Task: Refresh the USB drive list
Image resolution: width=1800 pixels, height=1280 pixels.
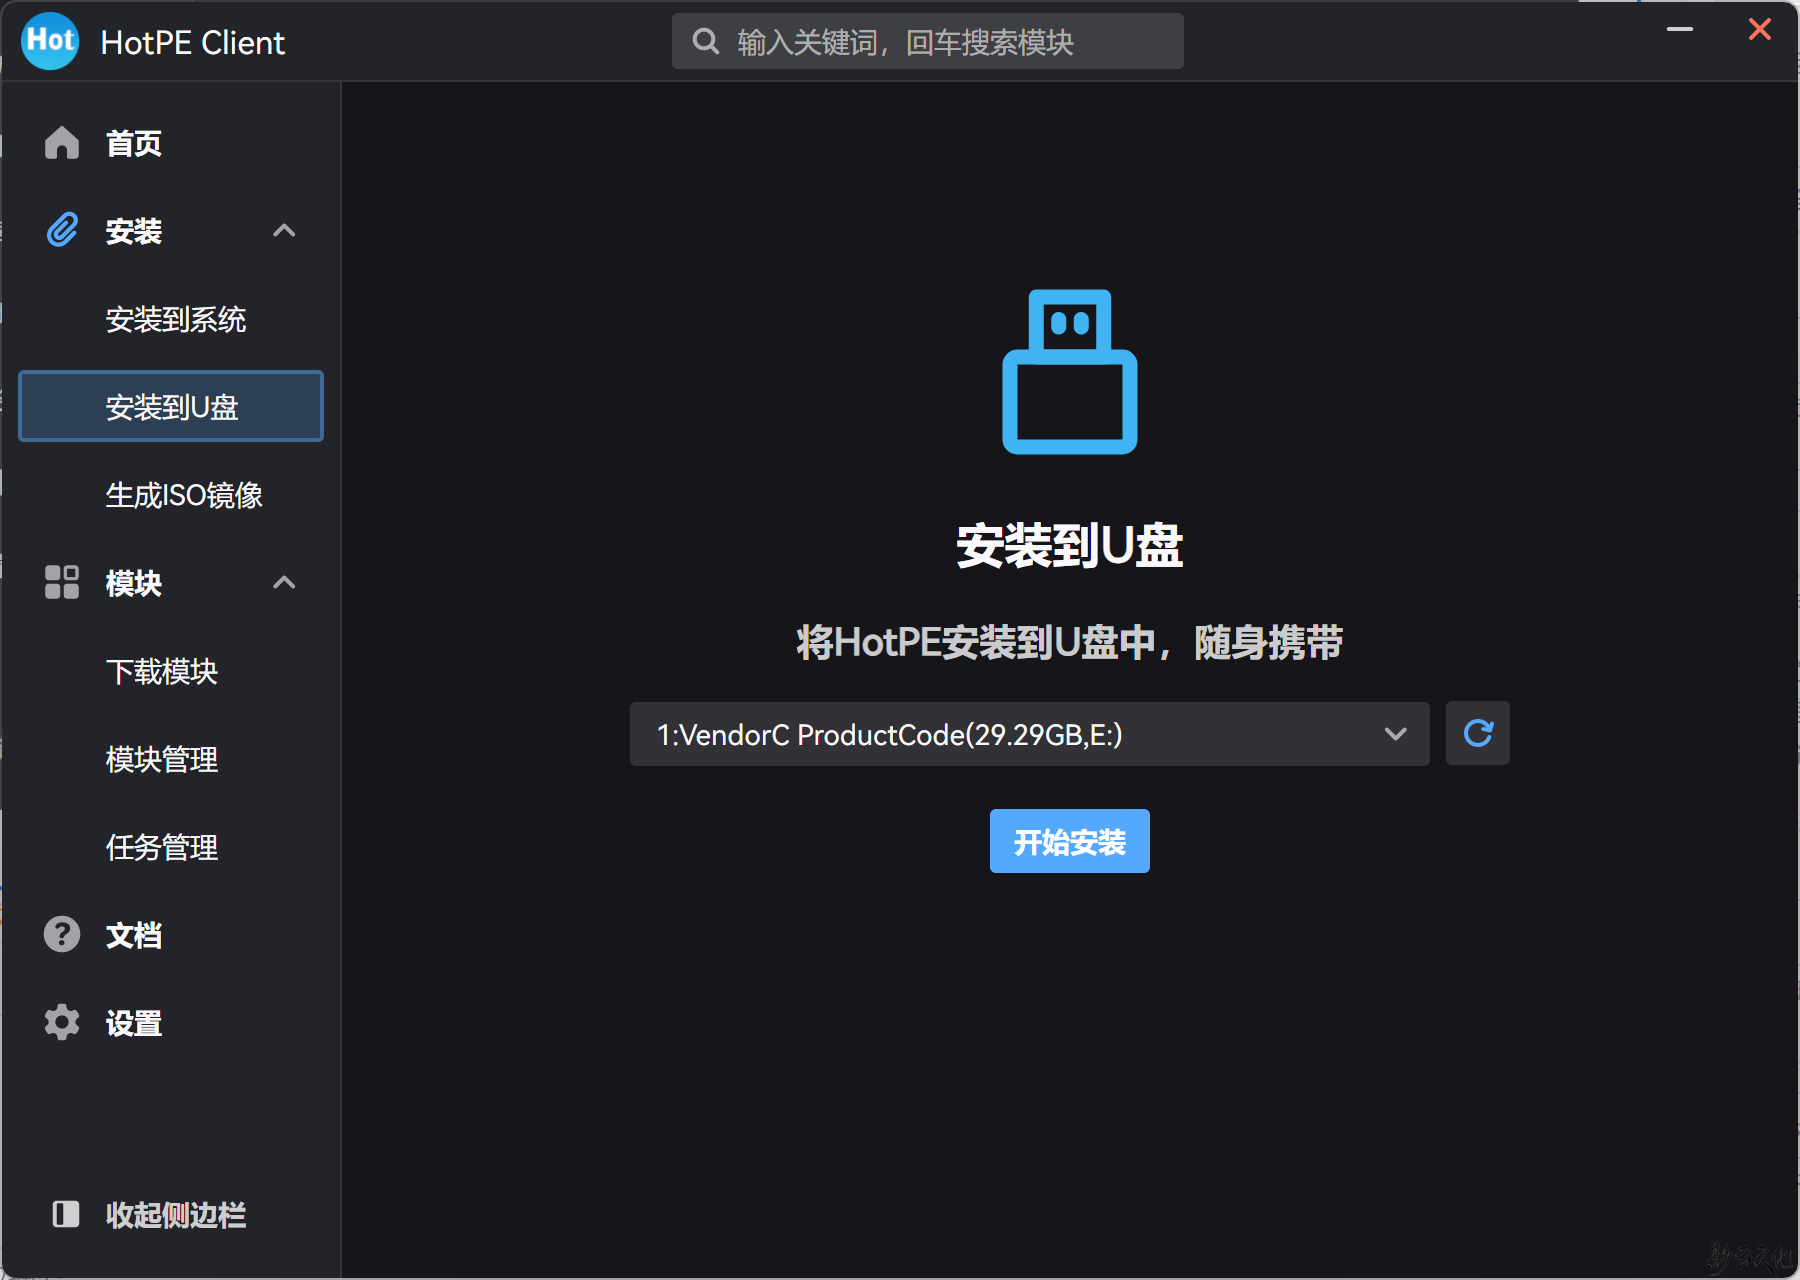Action: point(1478,733)
